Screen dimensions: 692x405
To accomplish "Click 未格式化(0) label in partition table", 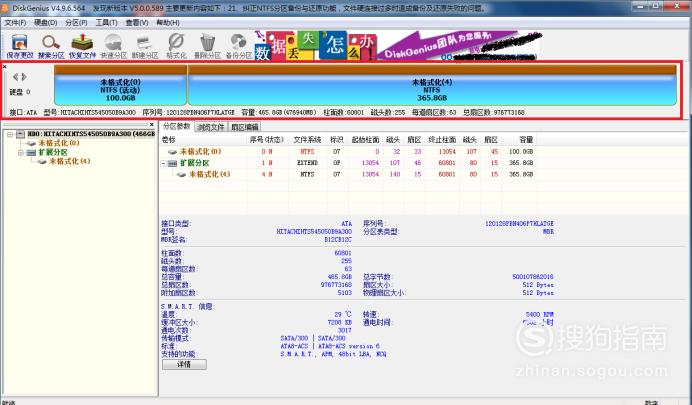I will point(200,152).
